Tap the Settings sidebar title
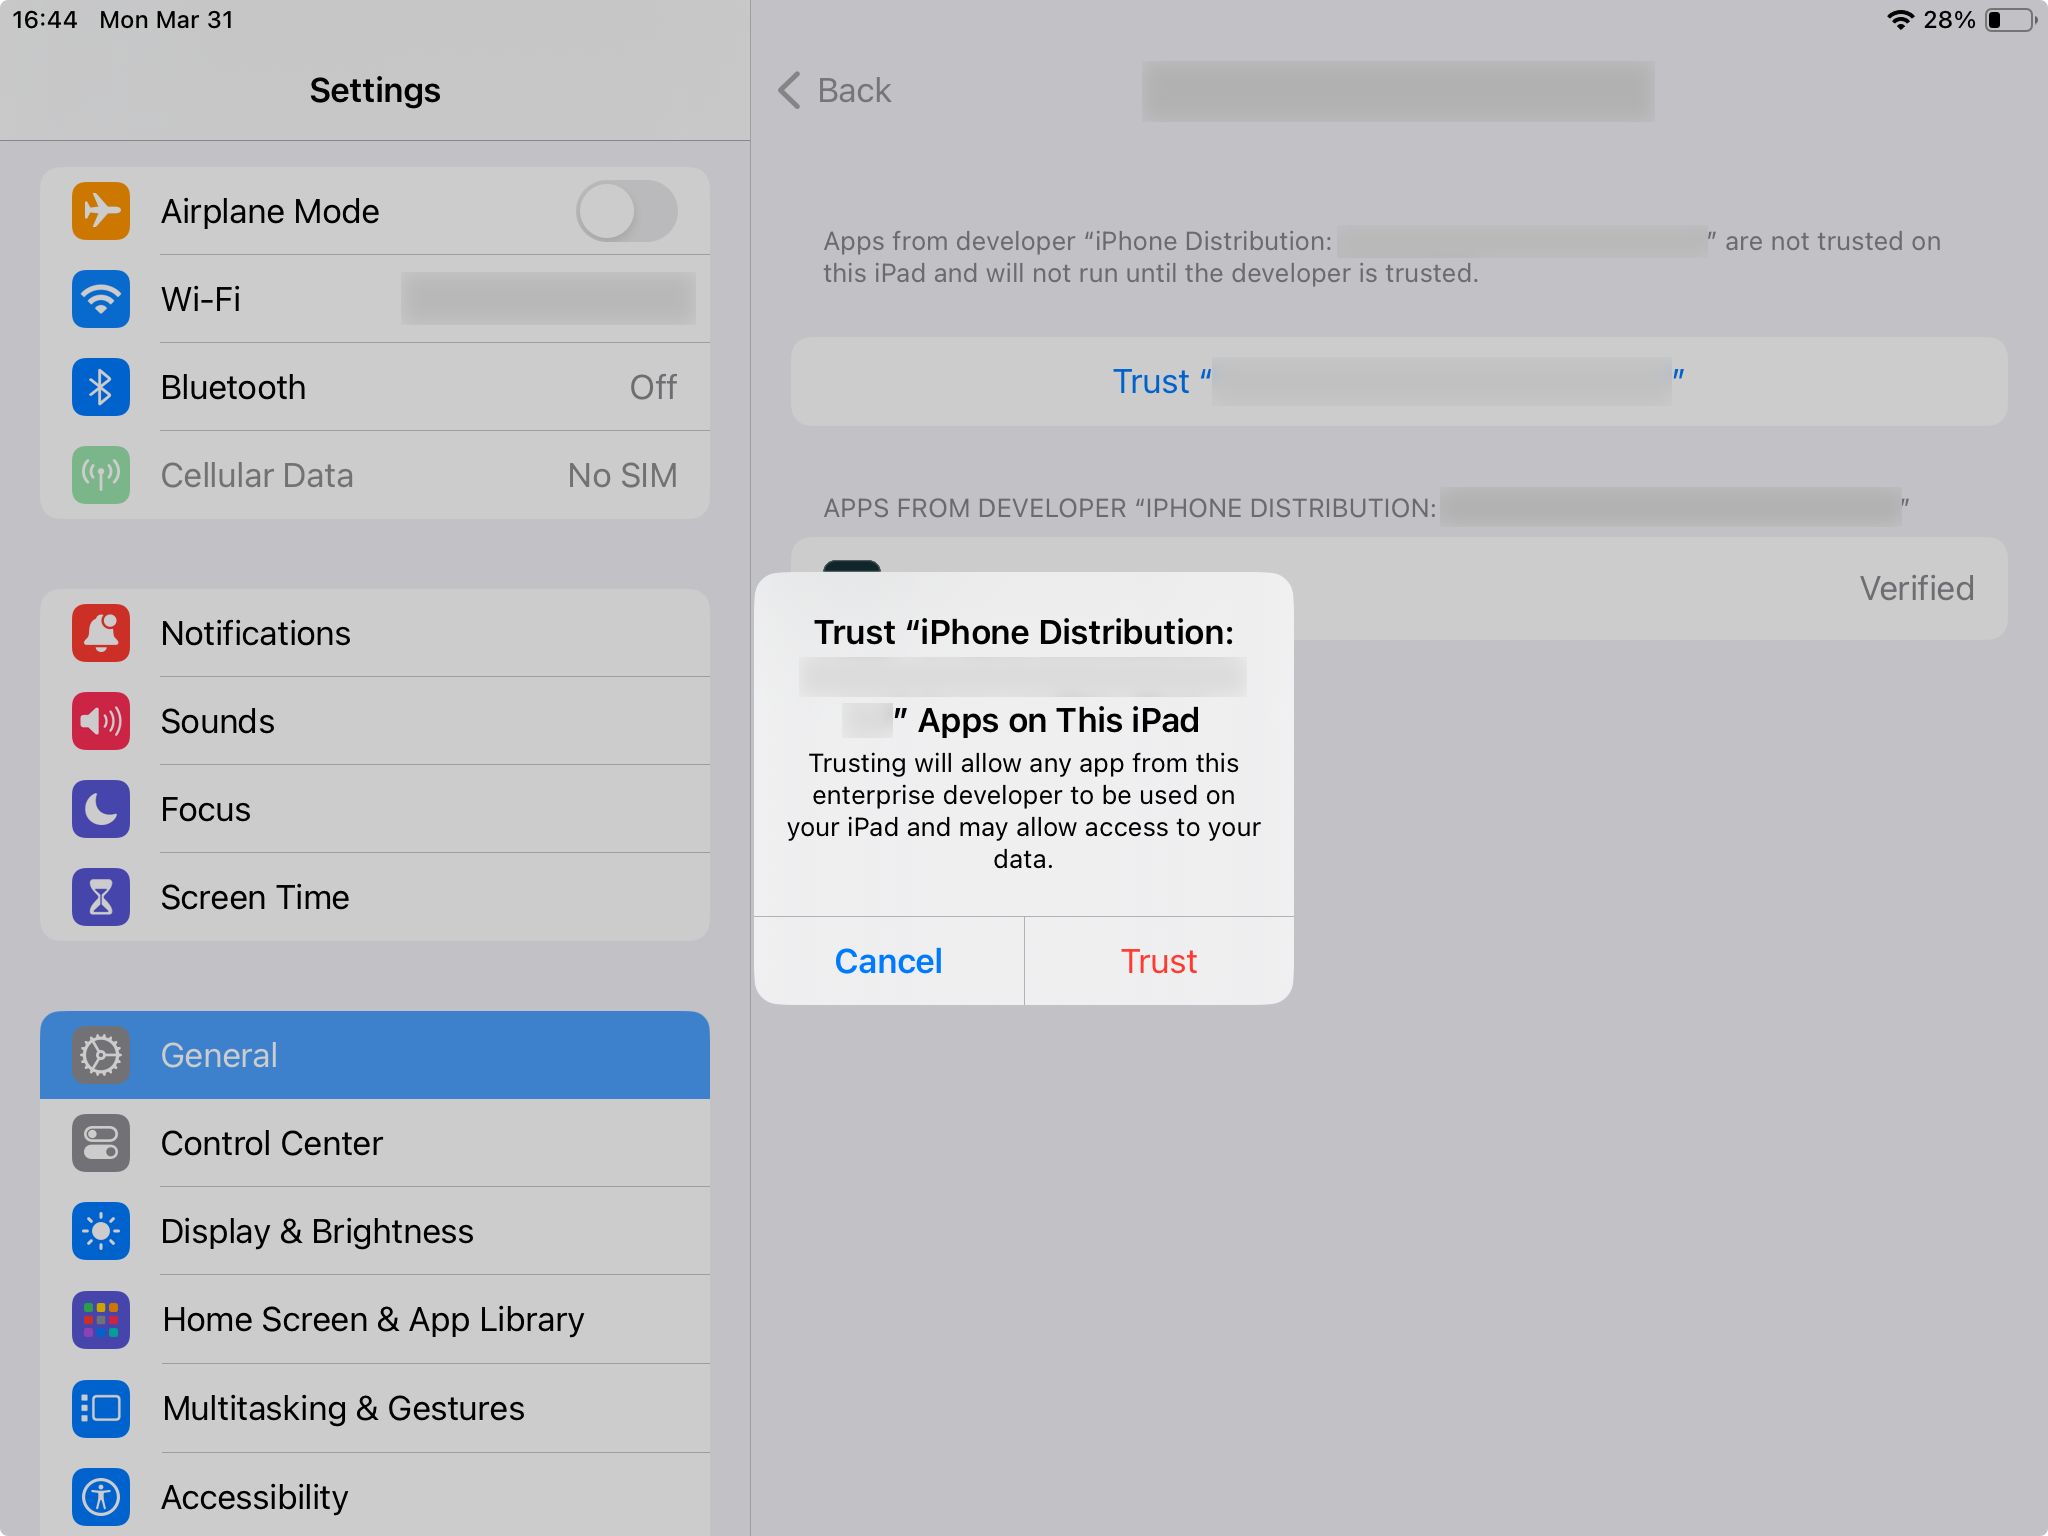 point(375,90)
